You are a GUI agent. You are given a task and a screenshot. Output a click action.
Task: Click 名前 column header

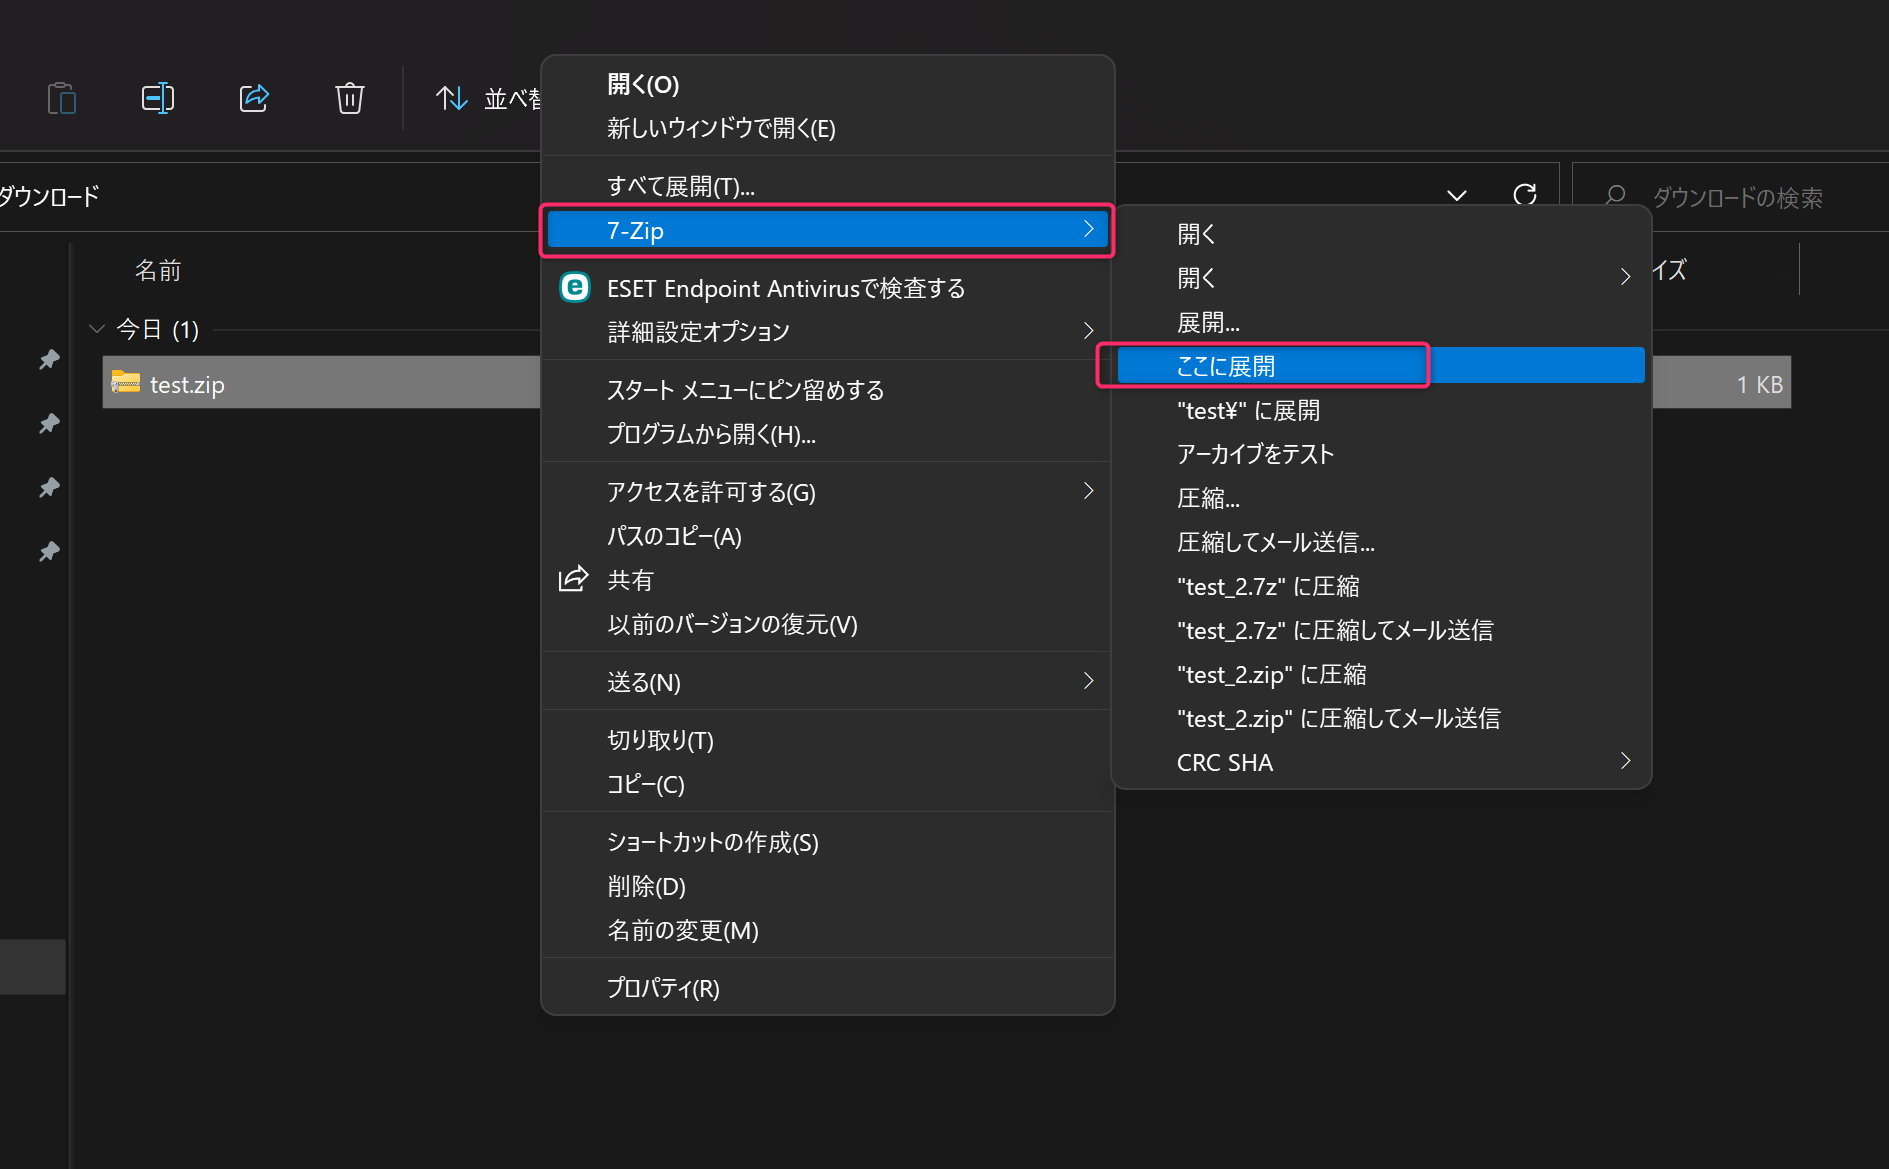coord(158,271)
